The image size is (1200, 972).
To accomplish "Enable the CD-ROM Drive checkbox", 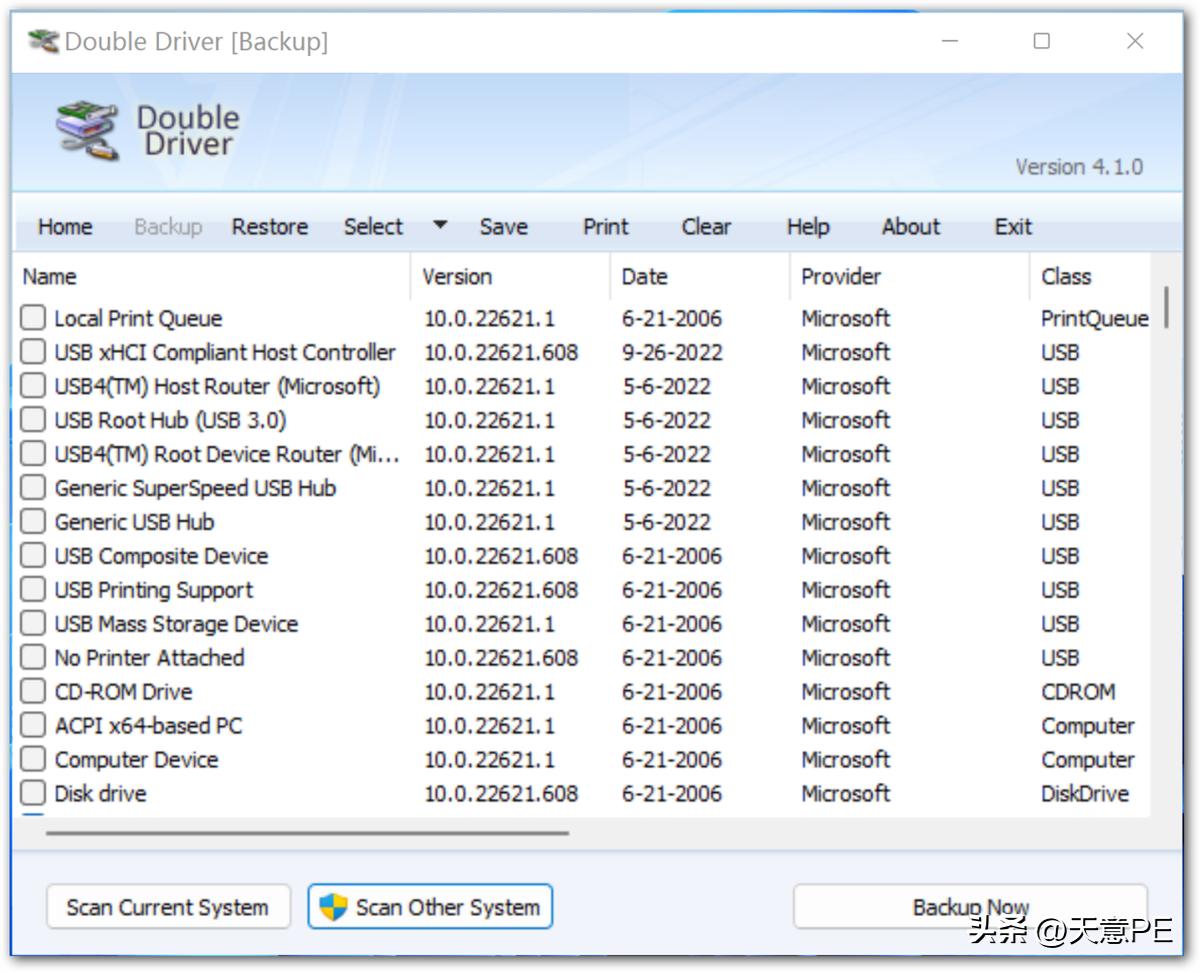I will coord(34,692).
